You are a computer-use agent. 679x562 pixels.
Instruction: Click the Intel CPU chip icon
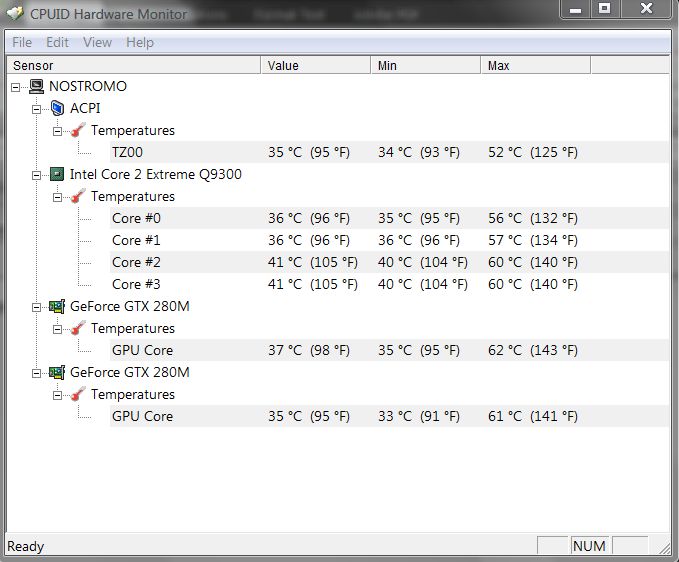pos(57,174)
